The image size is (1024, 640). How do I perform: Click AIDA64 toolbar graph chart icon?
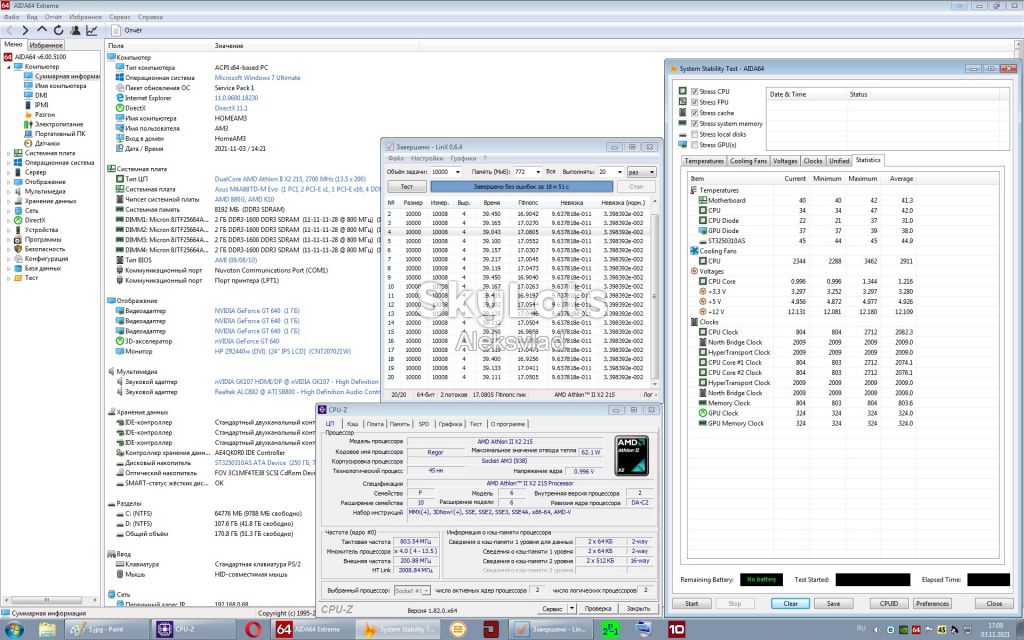pos(91,30)
